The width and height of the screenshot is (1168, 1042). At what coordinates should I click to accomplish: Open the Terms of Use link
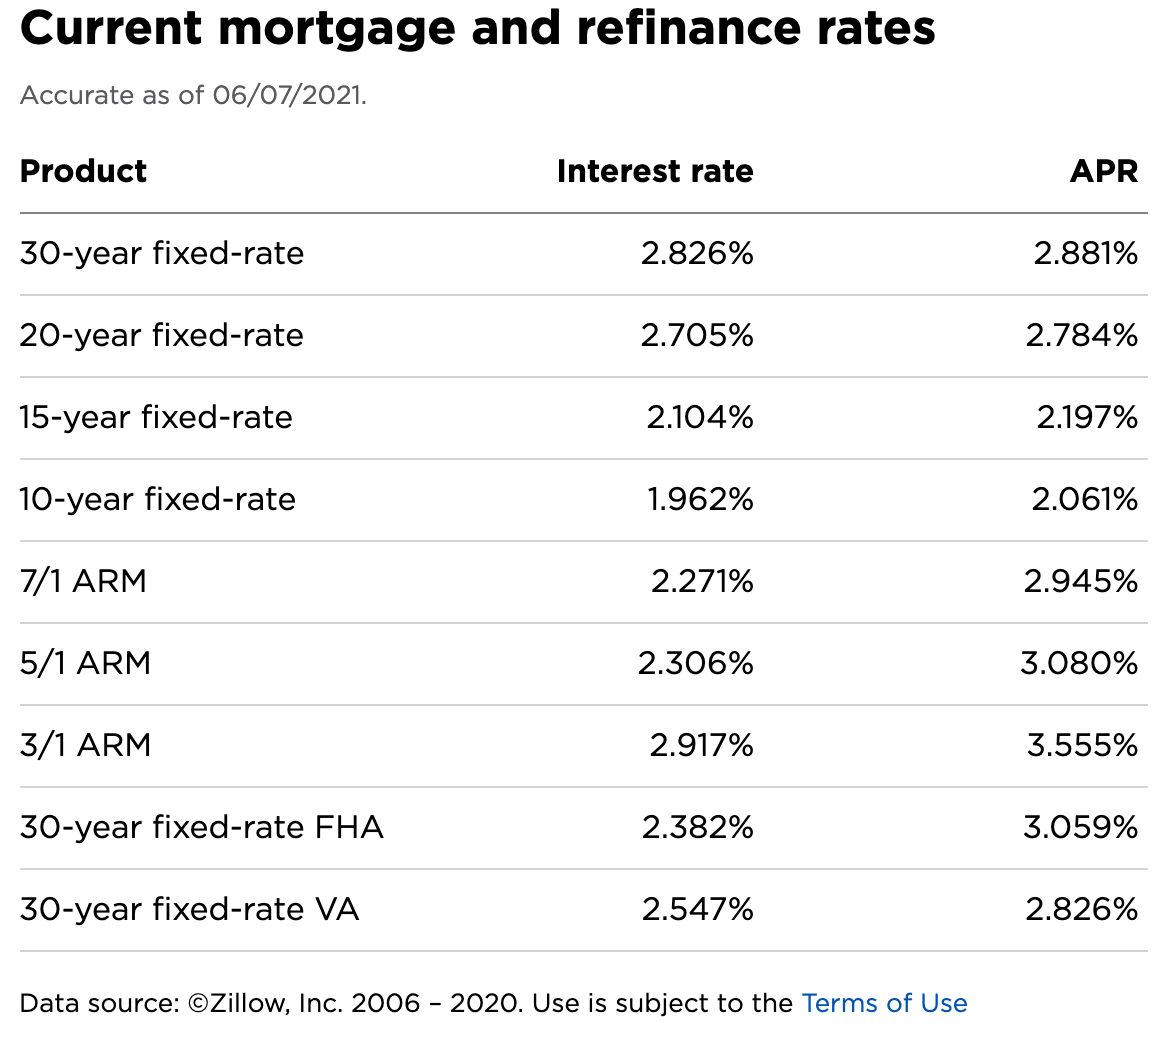click(884, 1003)
